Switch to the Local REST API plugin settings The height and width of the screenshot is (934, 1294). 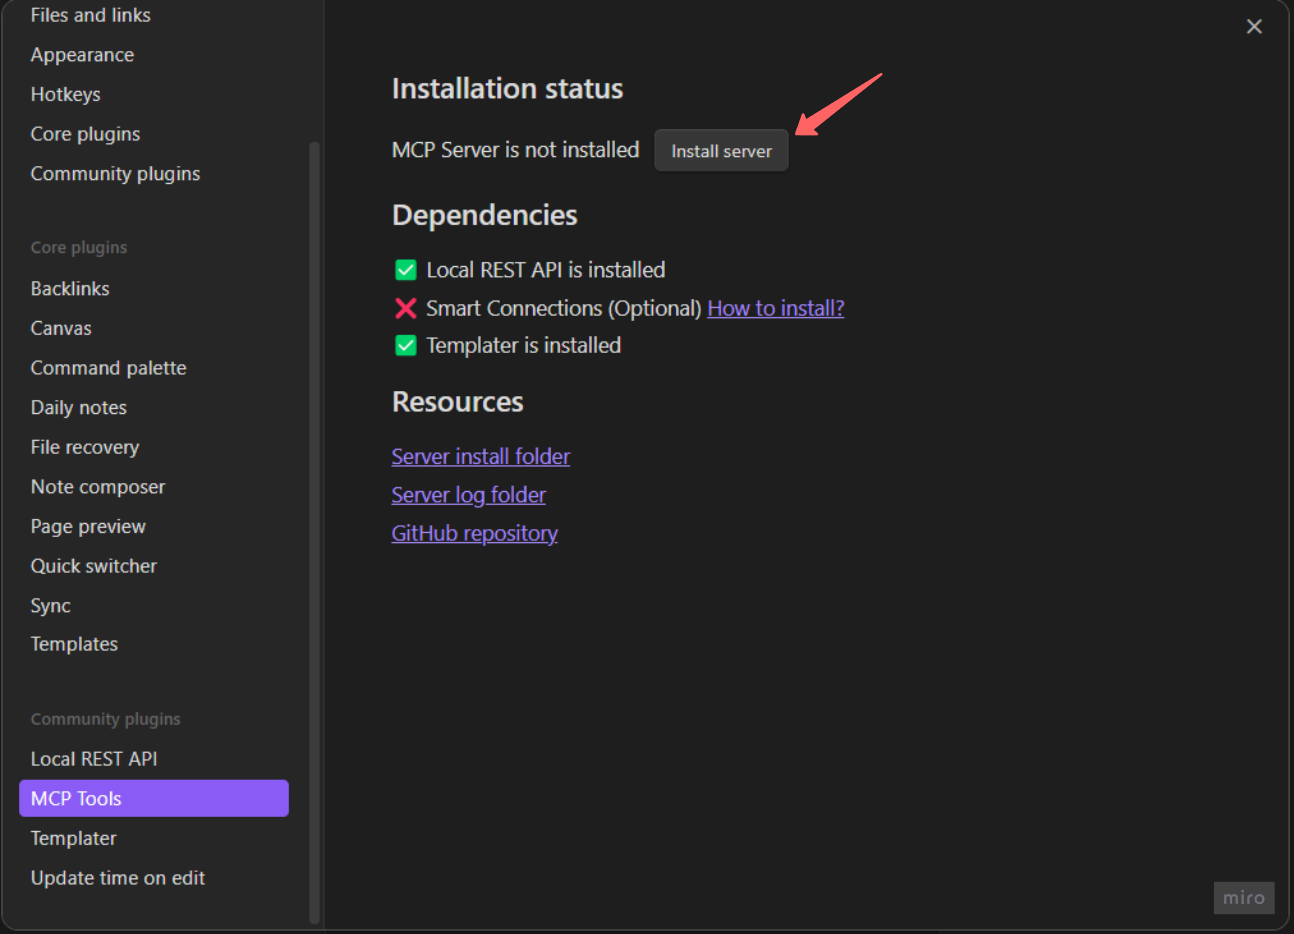click(x=93, y=758)
